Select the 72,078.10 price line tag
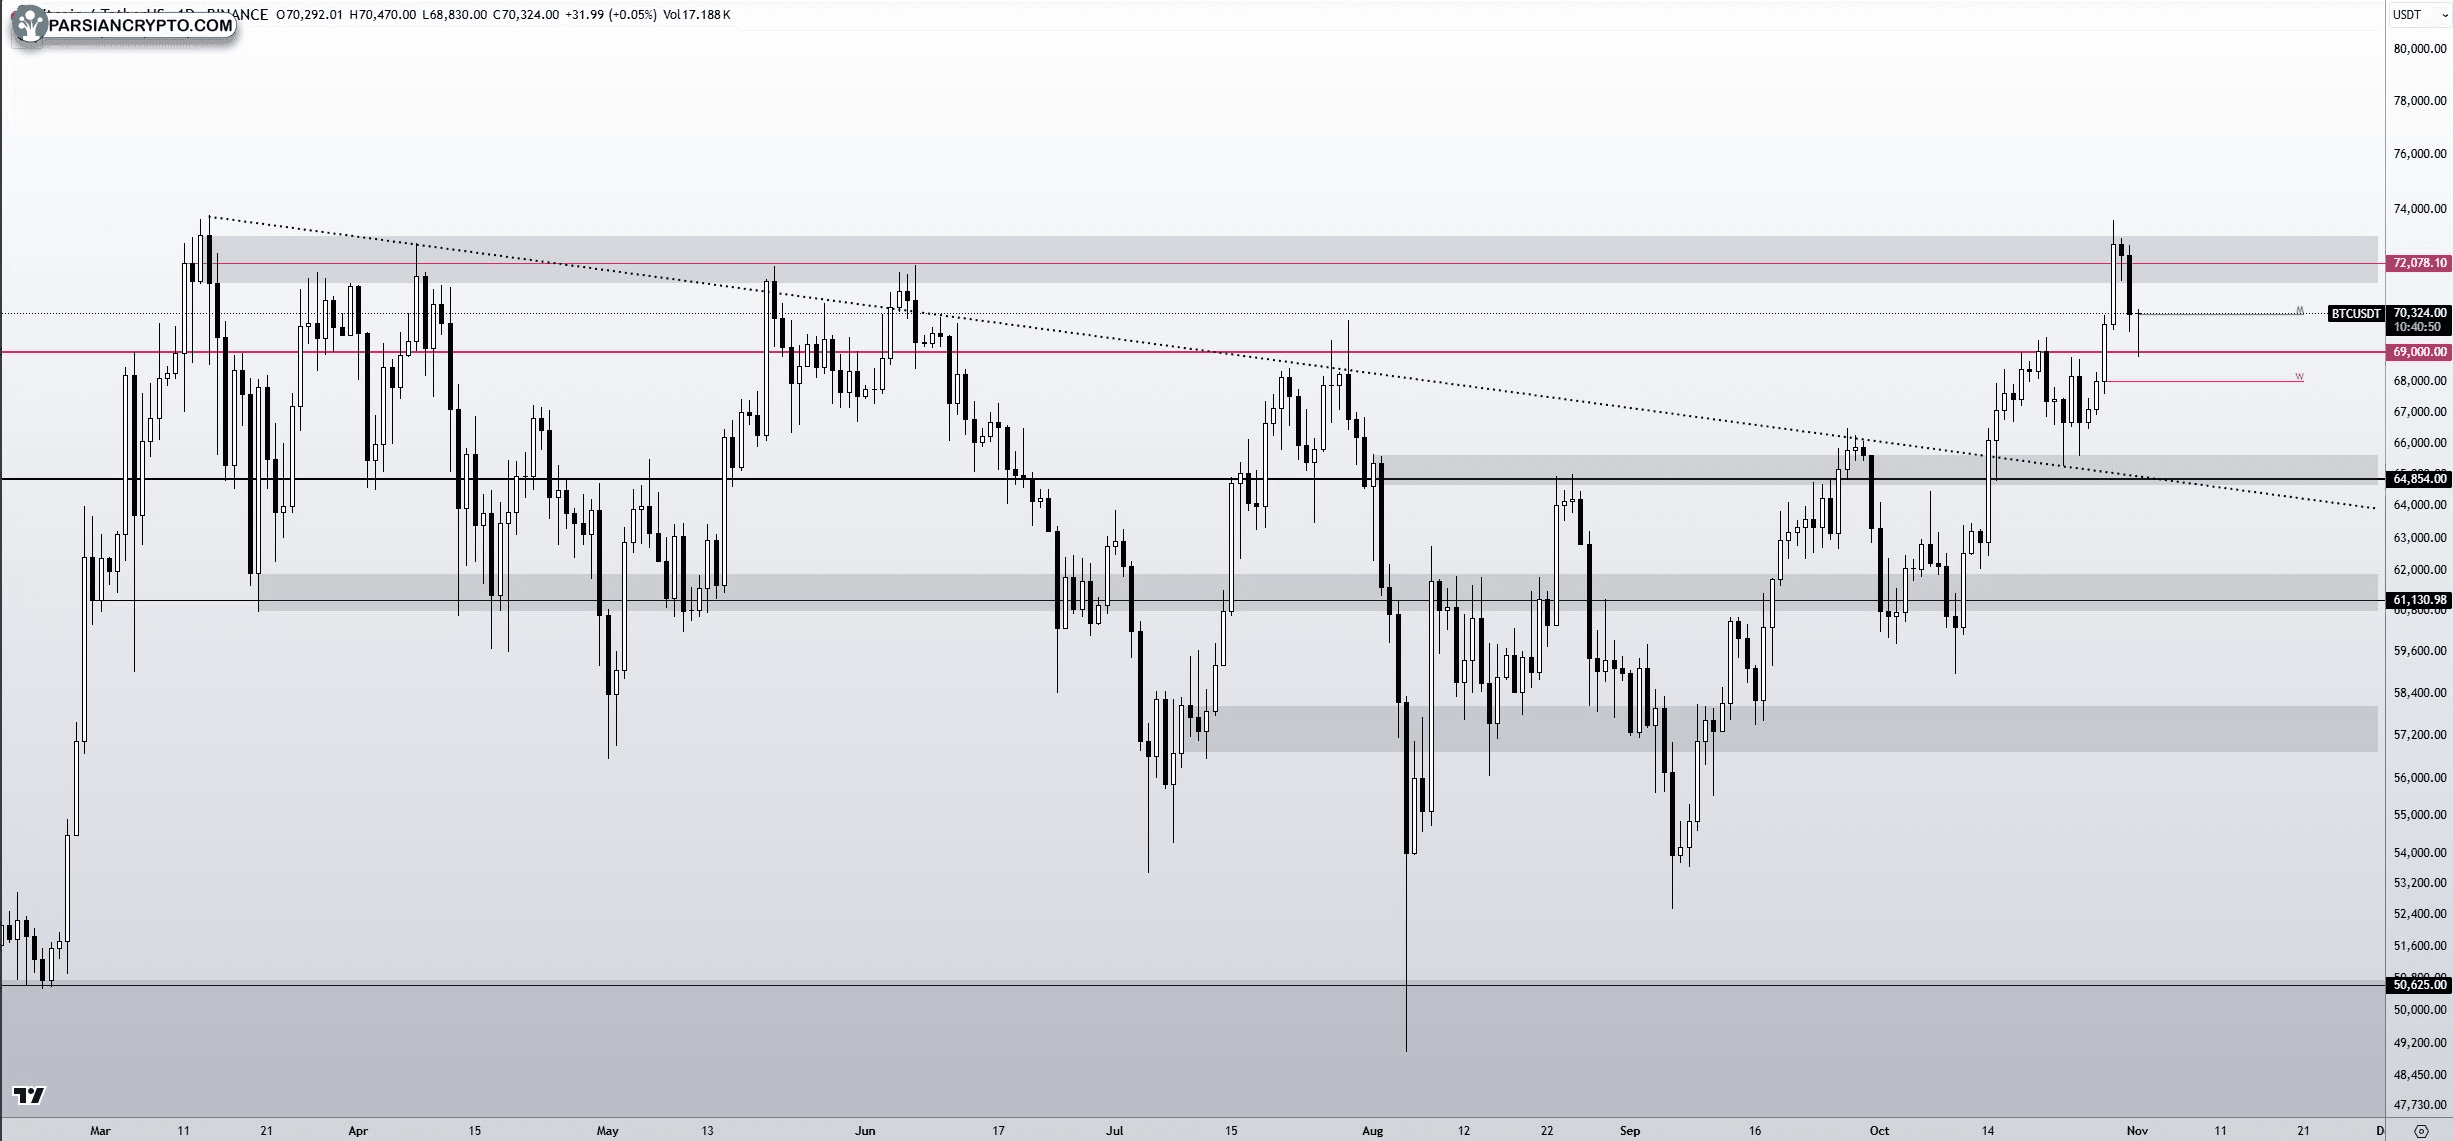 (2419, 263)
